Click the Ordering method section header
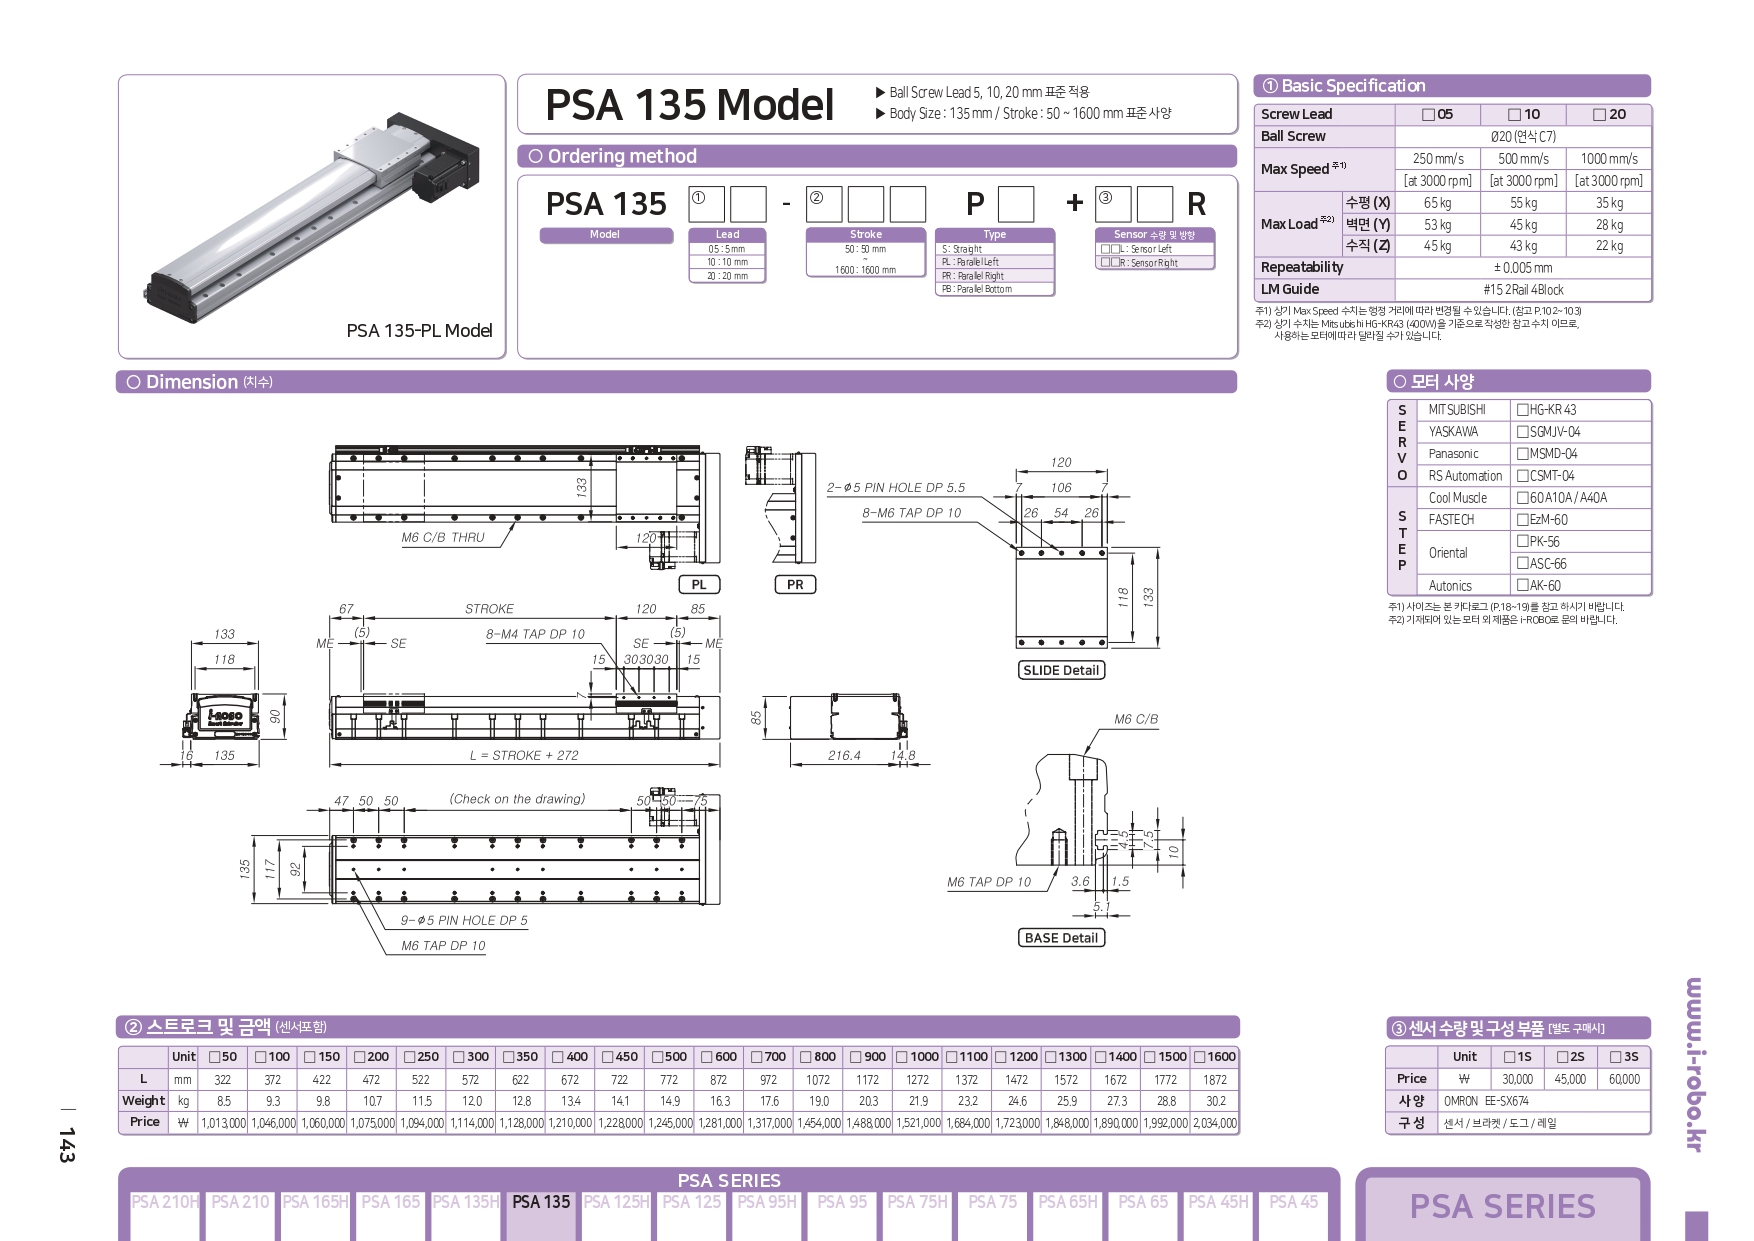Viewport: 1754px width, 1241px height. pyautogui.click(x=877, y=156)
